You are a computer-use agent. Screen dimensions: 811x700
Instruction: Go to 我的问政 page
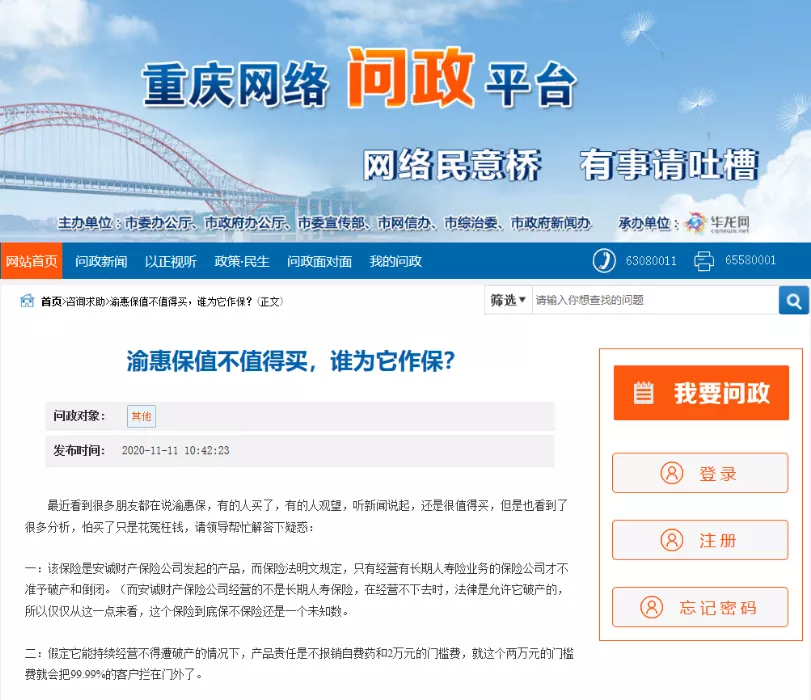click(x=395, y=261)
